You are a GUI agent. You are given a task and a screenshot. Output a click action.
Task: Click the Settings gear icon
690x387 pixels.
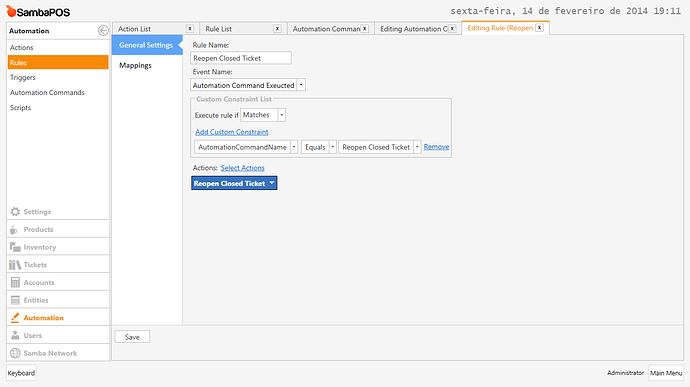pyautogui.click(x=15, y=212)
